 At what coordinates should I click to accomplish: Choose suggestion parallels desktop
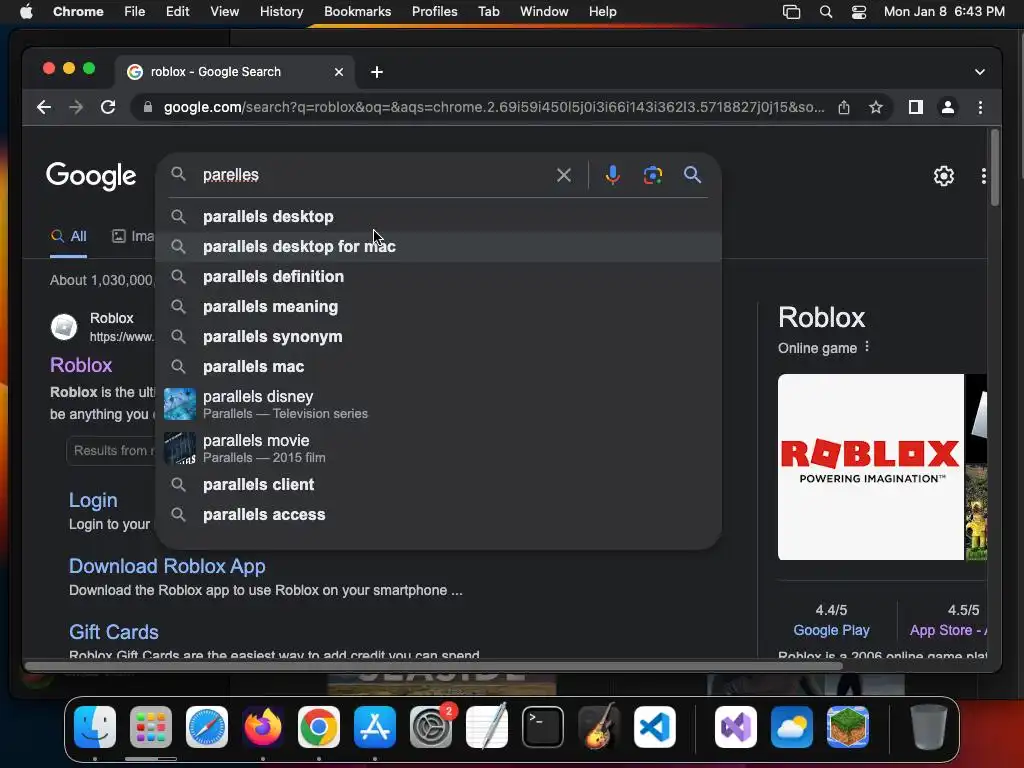tap(438, 216)
